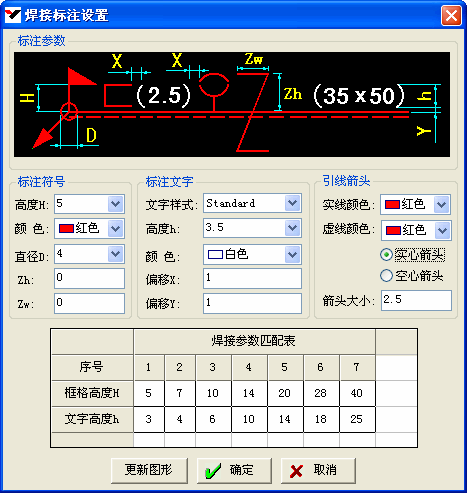Click the 偏移X input field
Screen dimensions: 467x493
pos(252,278)
